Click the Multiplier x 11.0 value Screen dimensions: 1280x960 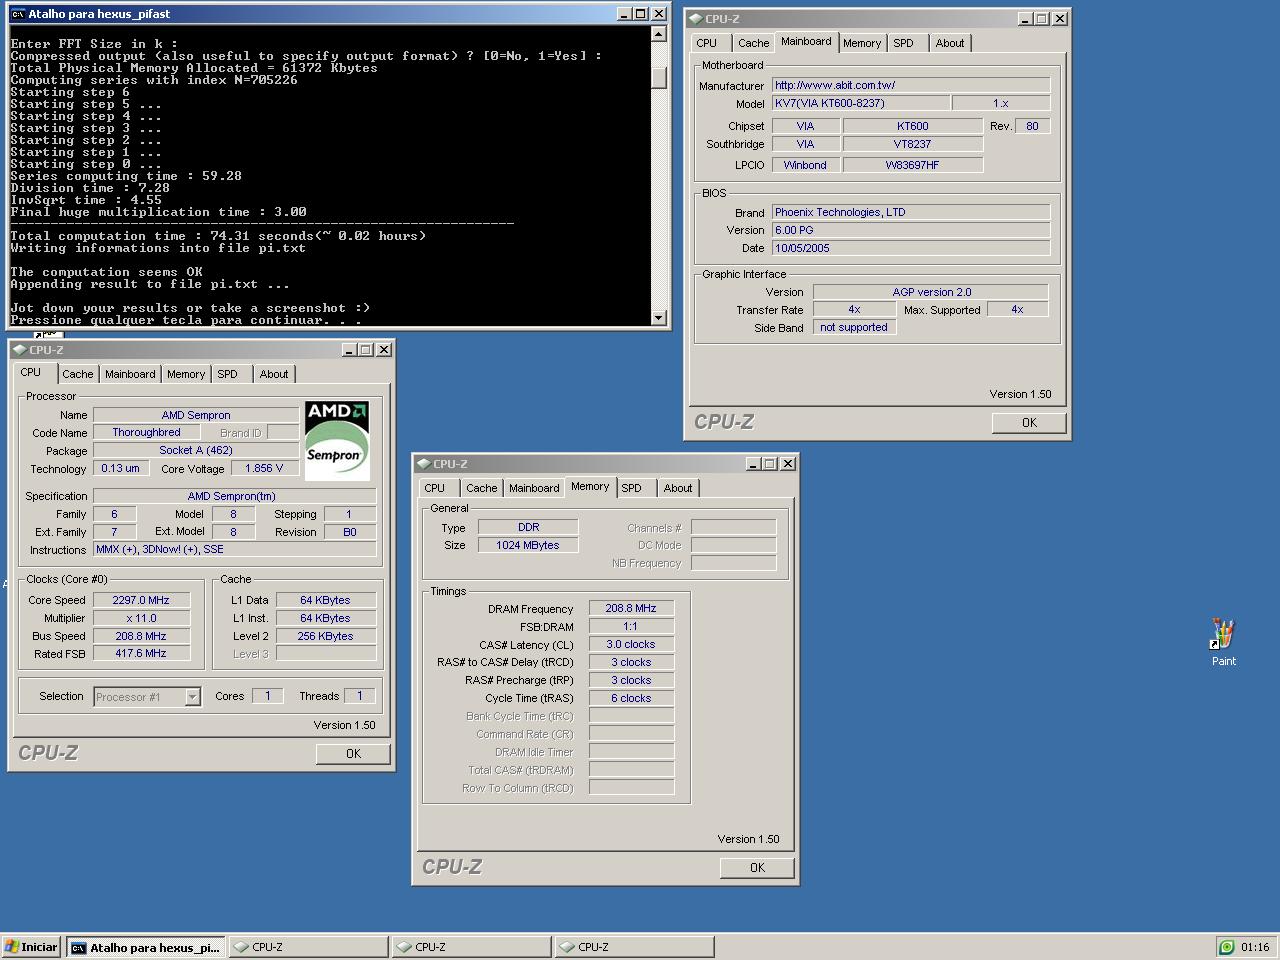click(142, 619)
